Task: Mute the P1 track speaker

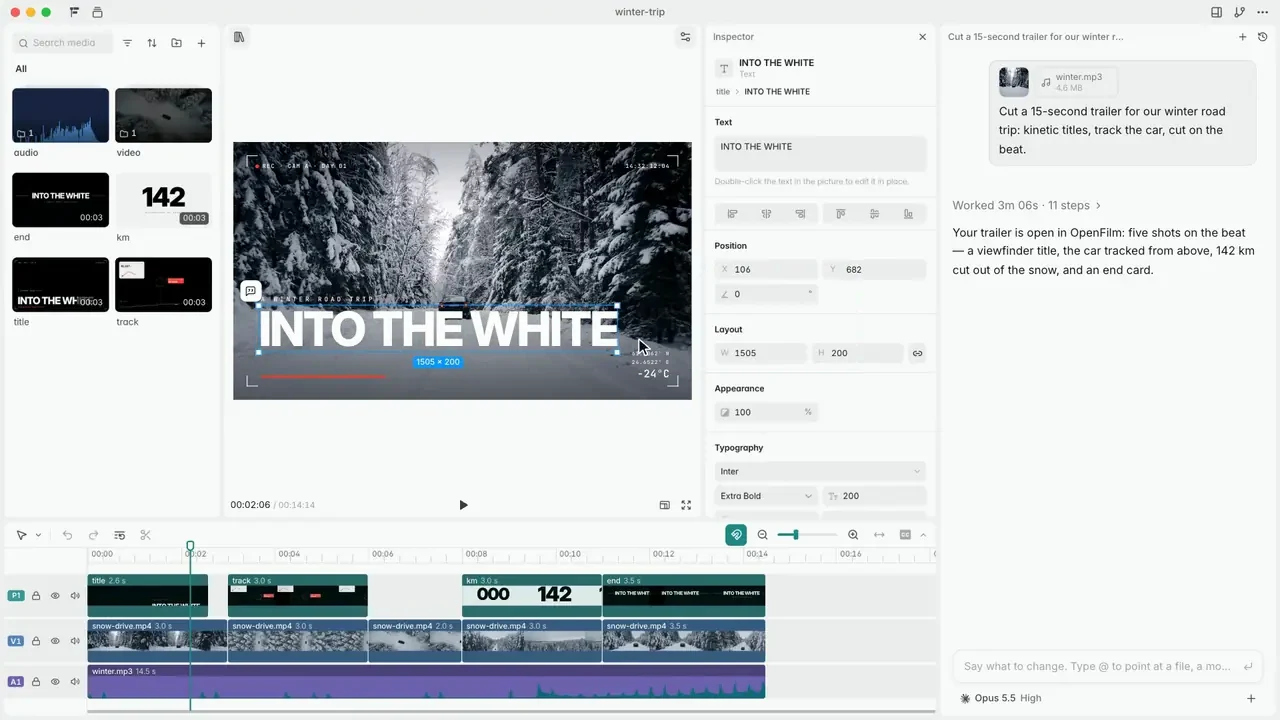Action: [75, 596]
